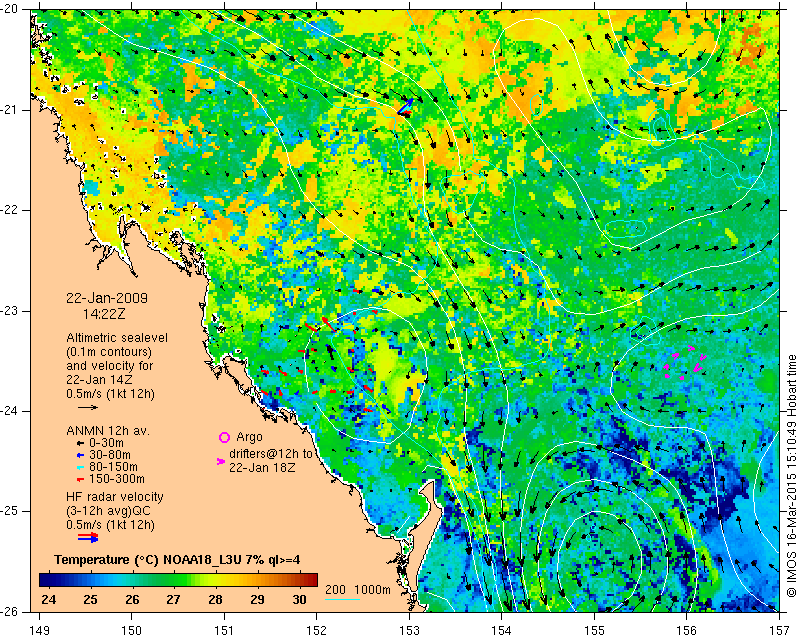Click the 80-150m depth label
This screenshot has height=640, width=800.
pos(113,467)
